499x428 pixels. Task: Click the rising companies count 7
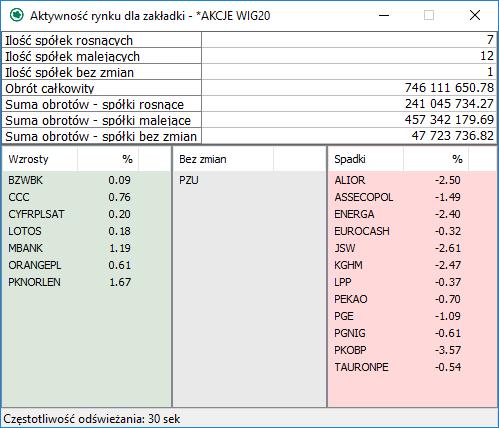pyautogui.click(x=490, y=40)
